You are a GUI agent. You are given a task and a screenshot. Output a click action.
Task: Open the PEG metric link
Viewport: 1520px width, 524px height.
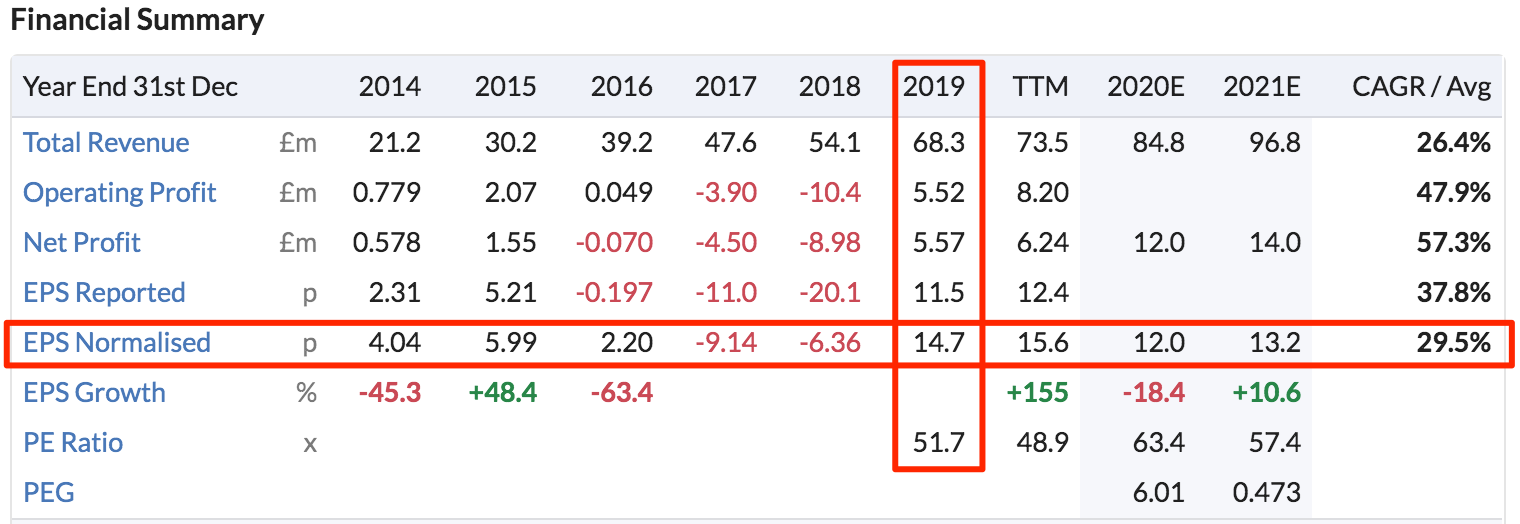[x=49, y=492]
